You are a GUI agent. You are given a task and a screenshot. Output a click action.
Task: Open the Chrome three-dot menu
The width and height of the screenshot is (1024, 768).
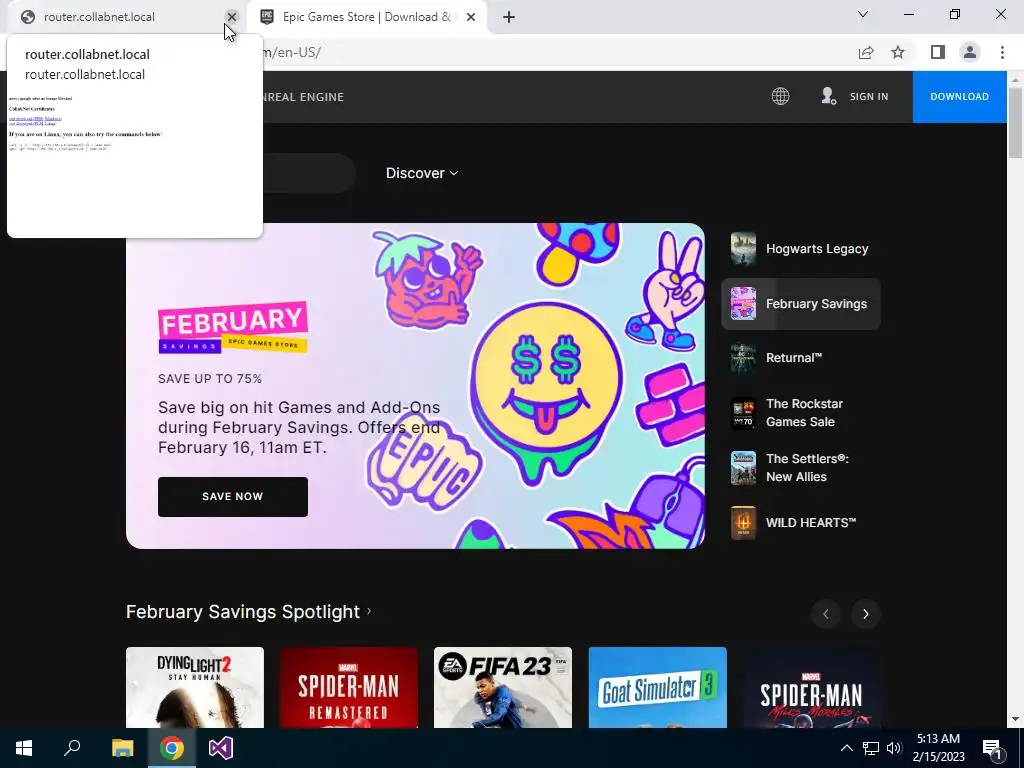[x=1002, y=52]
